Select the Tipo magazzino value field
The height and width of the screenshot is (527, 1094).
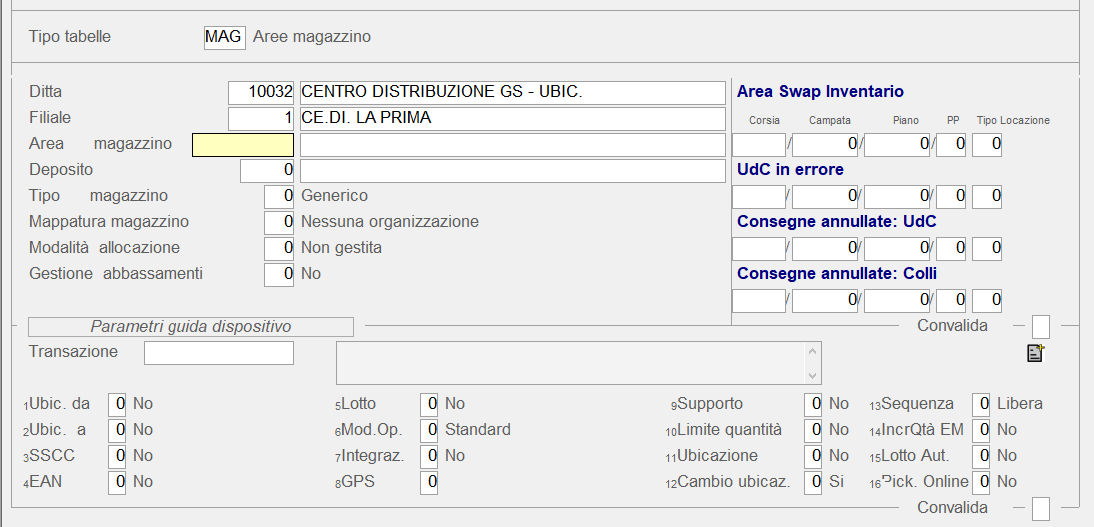(279, 197)
